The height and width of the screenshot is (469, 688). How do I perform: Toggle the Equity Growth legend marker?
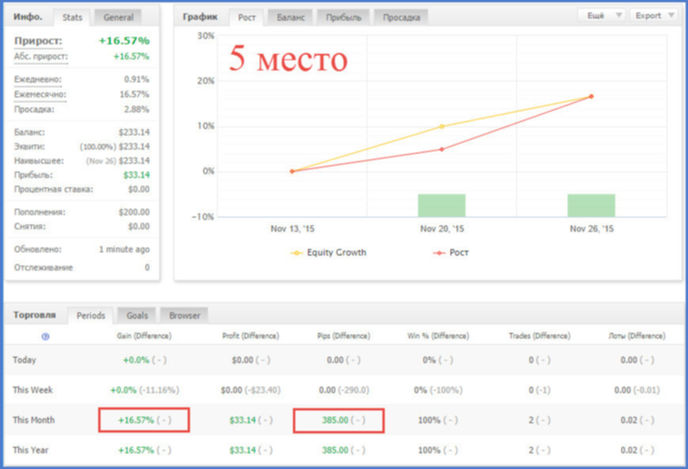[297, 253]
